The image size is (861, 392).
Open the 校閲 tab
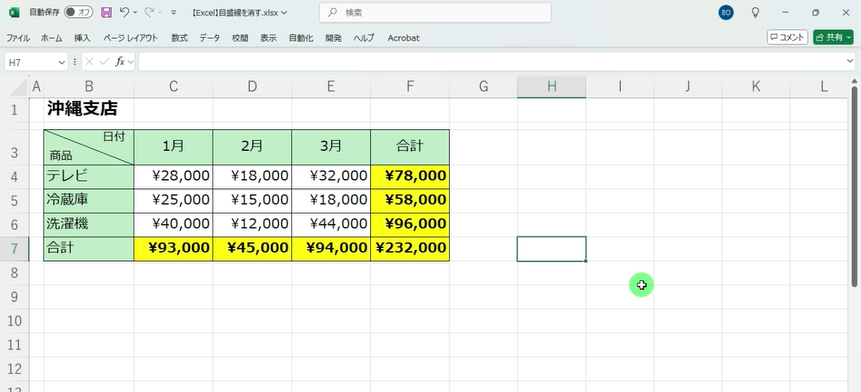(240, 38)
